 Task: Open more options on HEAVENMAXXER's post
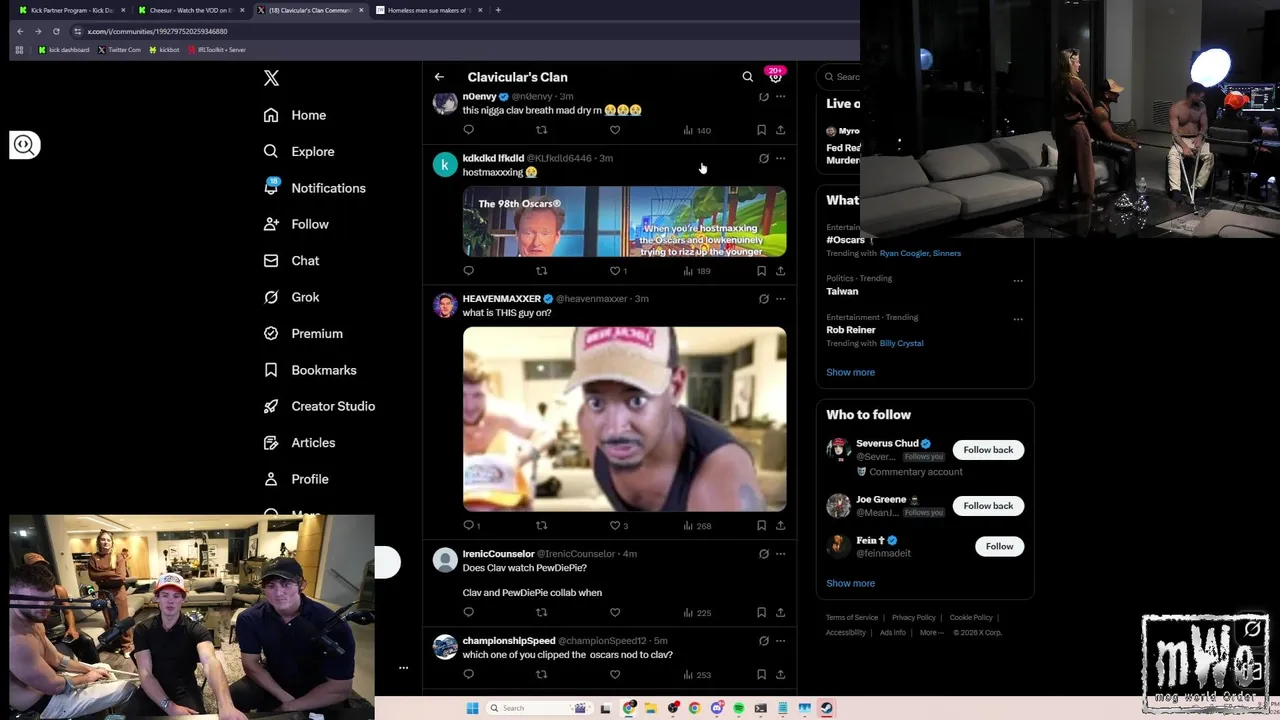pyautogui.click(x=781, y=299)
